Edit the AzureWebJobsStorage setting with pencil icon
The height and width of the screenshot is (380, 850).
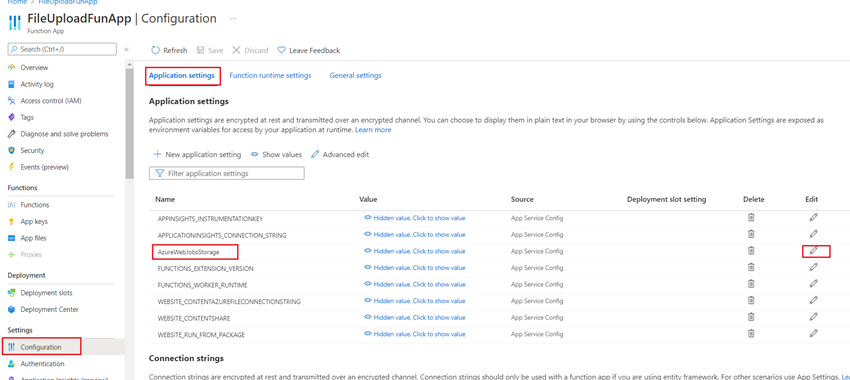coord(814,250)
